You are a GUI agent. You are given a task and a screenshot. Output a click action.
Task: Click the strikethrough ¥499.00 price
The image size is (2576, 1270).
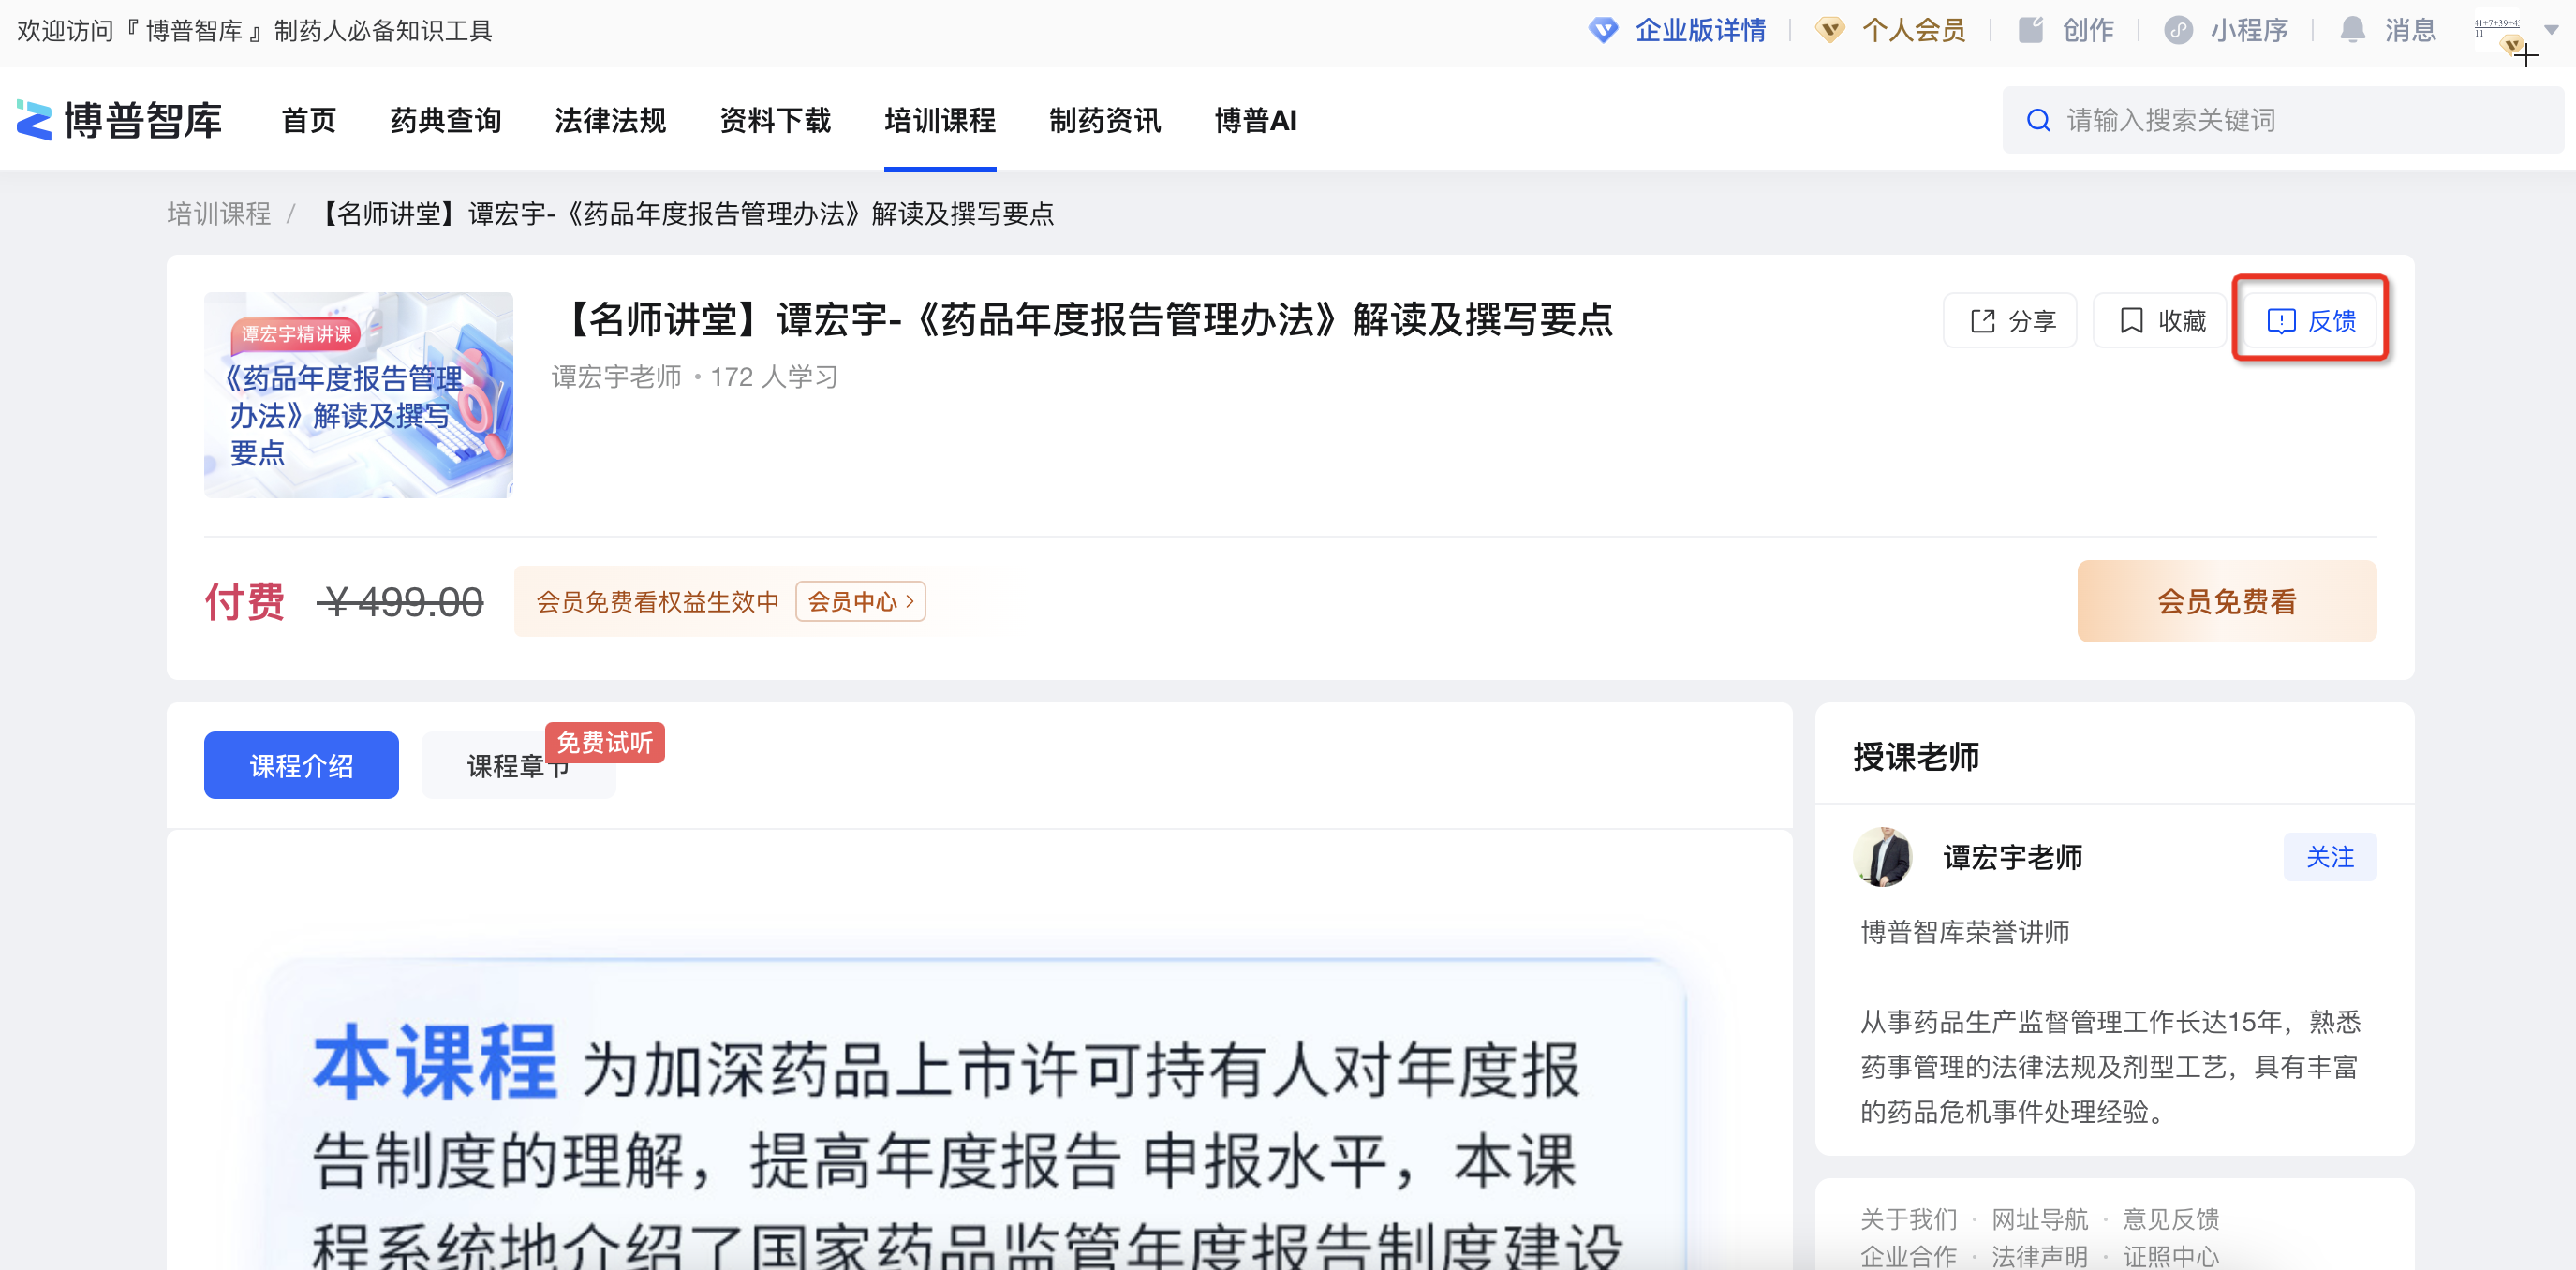[401, 602]
